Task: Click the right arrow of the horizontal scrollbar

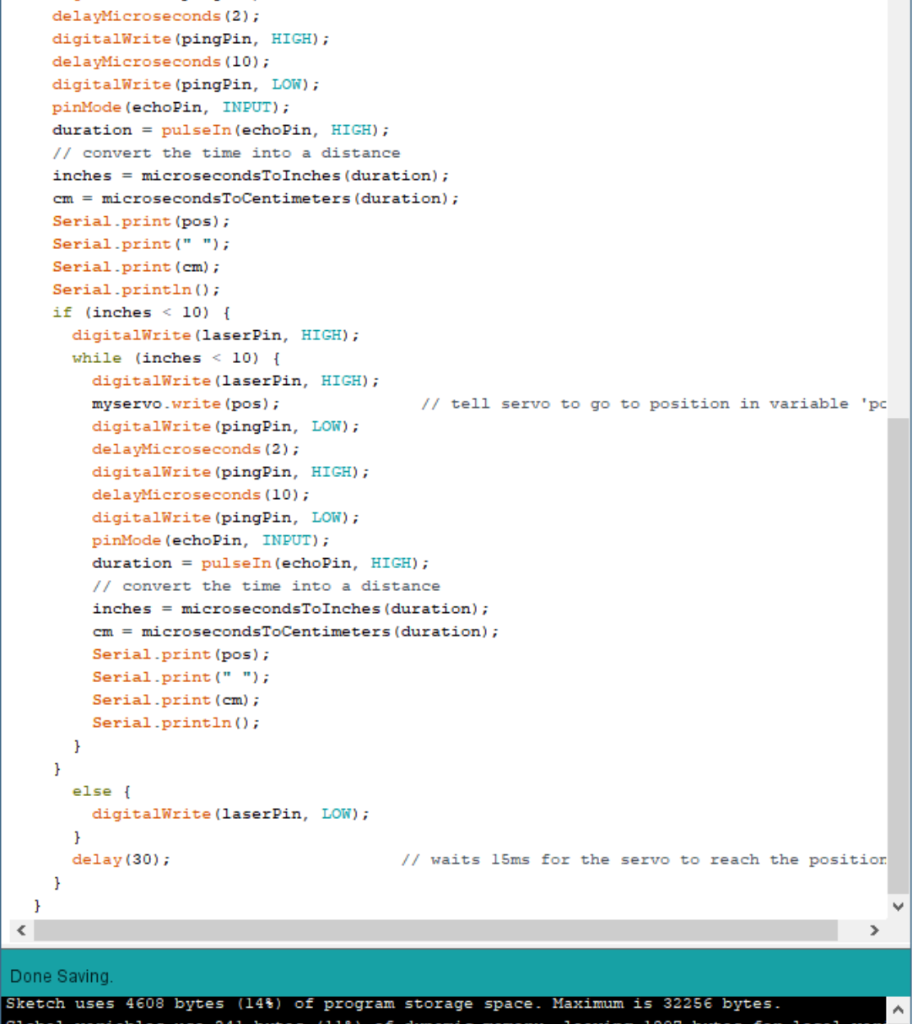Action: tap(874, 930)
